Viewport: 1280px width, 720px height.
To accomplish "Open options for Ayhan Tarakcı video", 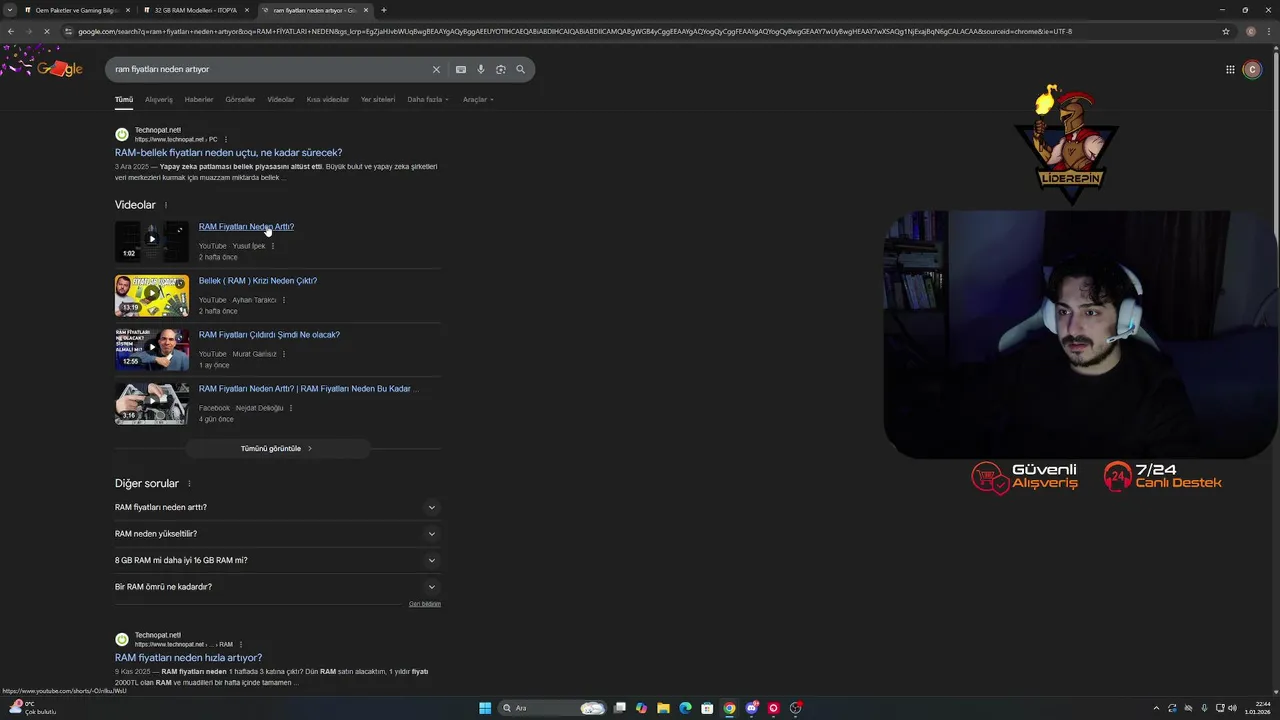I will pos(284,300).
